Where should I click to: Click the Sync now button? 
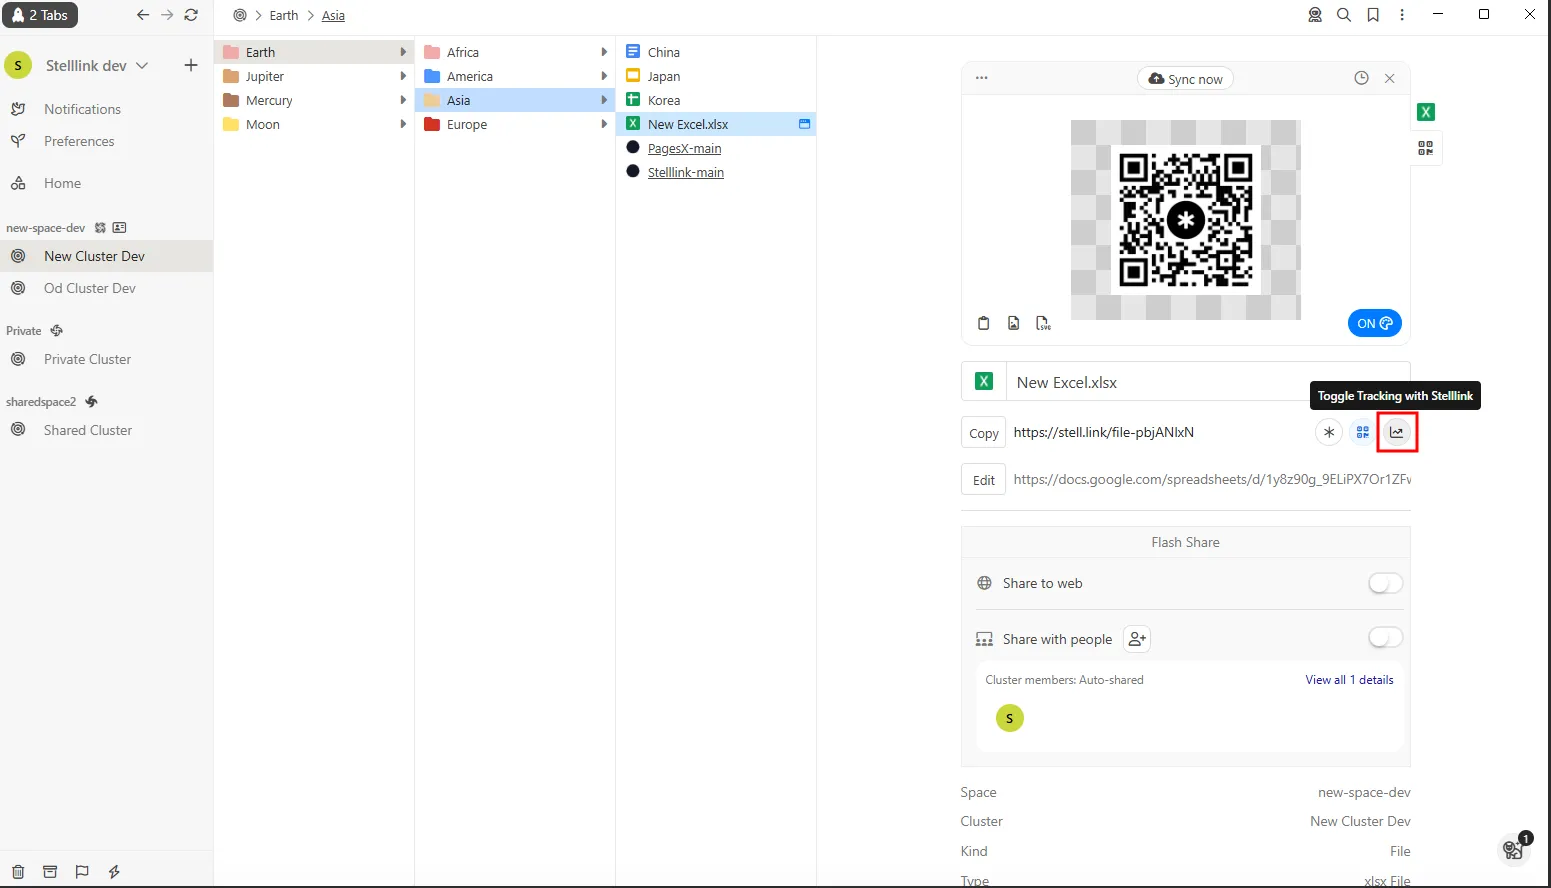pos(1185,79)
